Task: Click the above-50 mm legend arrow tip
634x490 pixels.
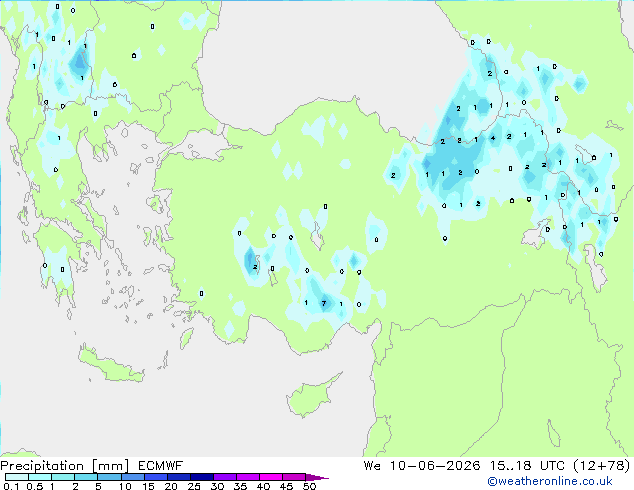Action: pyautogui.click(x=317, y=477)
